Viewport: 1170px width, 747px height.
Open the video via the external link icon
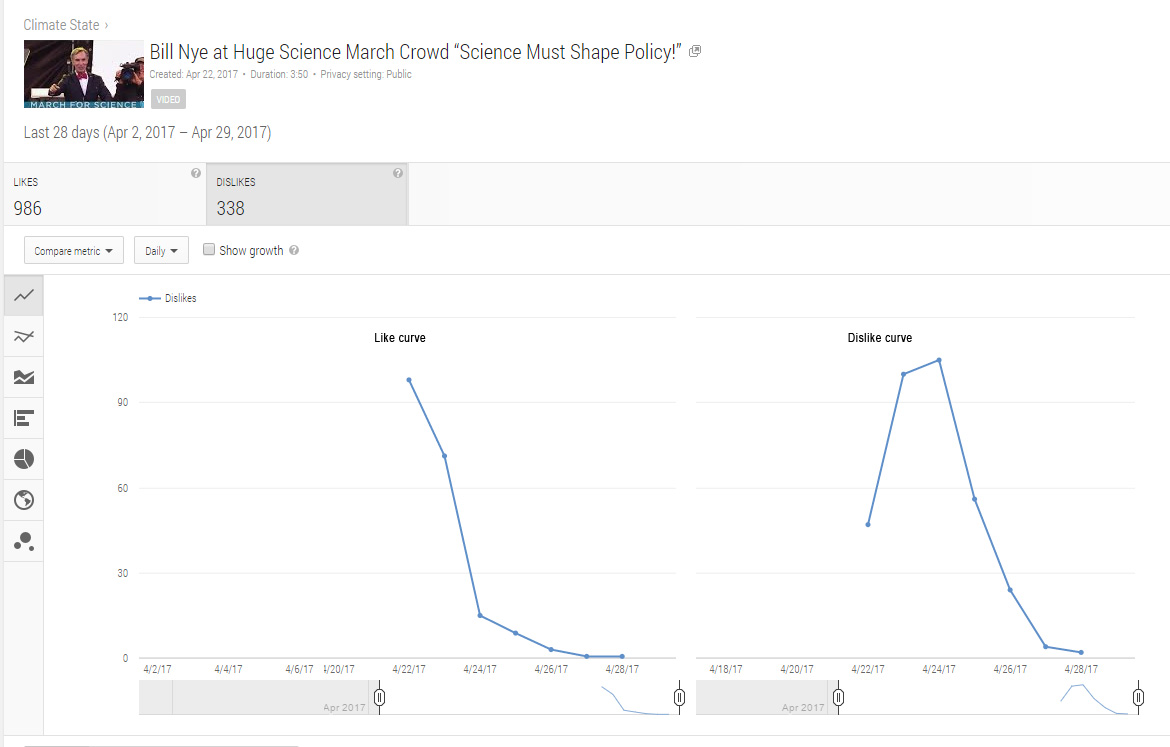[695, 52]
